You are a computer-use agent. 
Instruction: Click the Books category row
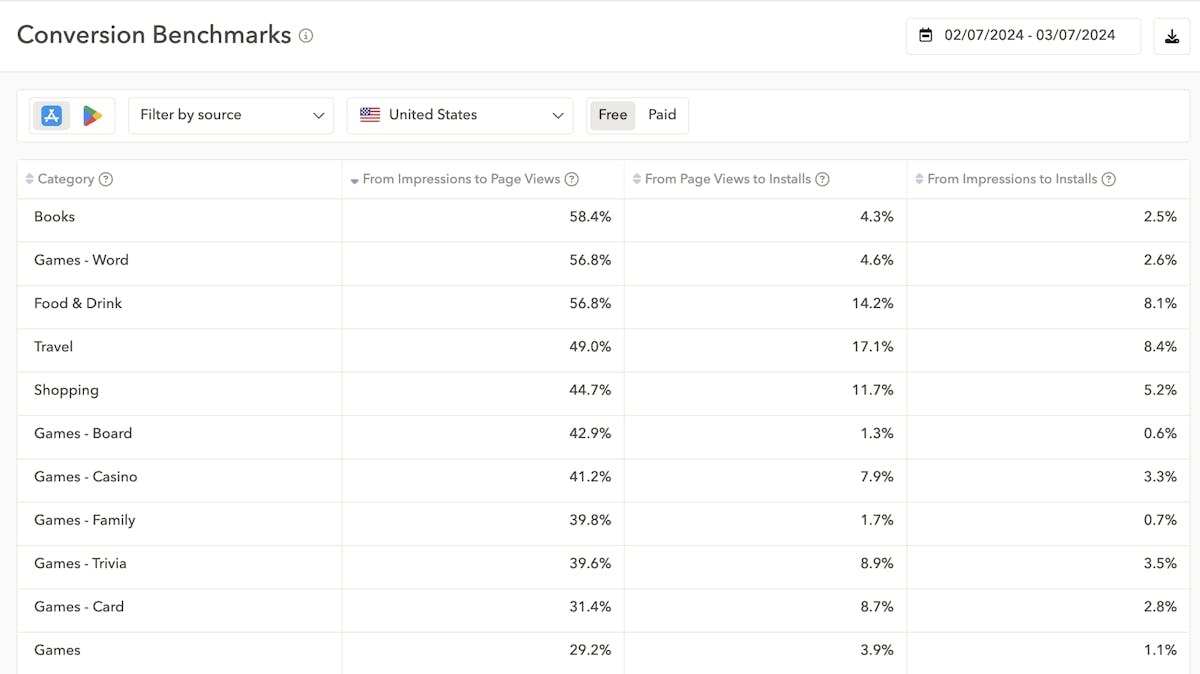click(55, 217)
